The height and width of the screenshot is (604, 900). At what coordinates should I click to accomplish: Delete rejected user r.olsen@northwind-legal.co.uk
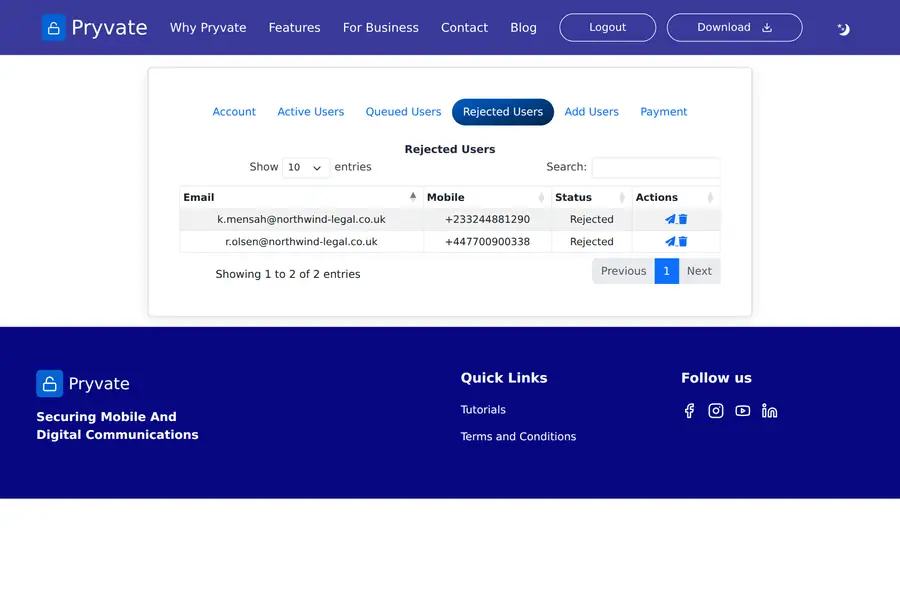click(x=682, y=242)
